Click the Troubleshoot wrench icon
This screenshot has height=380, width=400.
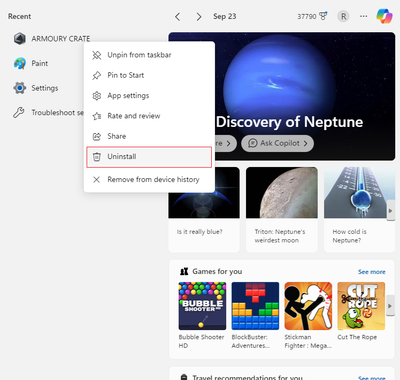click(19, 113)
